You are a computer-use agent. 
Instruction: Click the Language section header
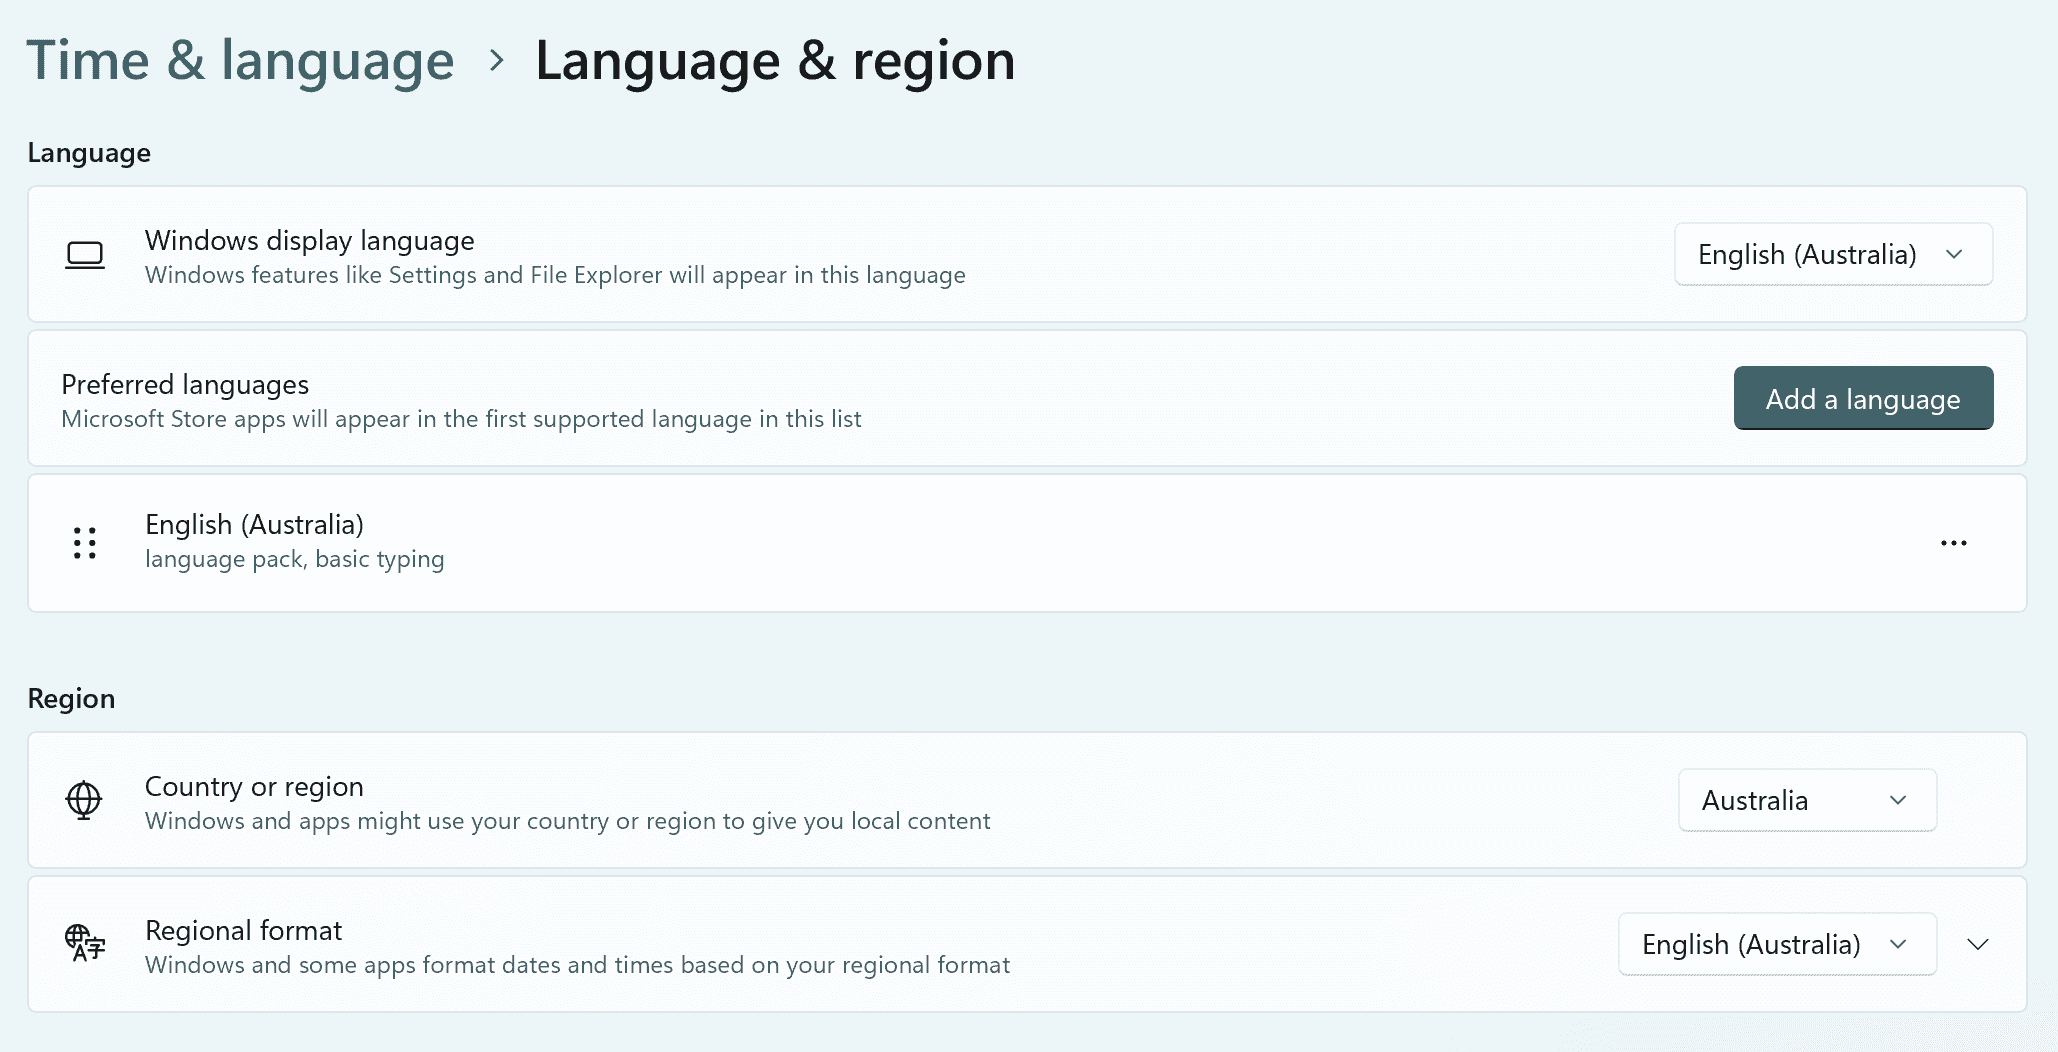(x=89, y=153)
